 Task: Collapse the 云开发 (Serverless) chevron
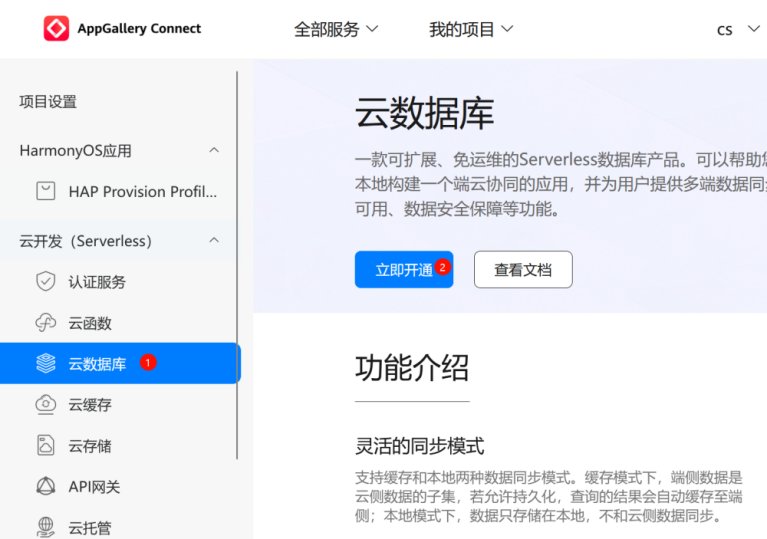(x=214, y=240)
